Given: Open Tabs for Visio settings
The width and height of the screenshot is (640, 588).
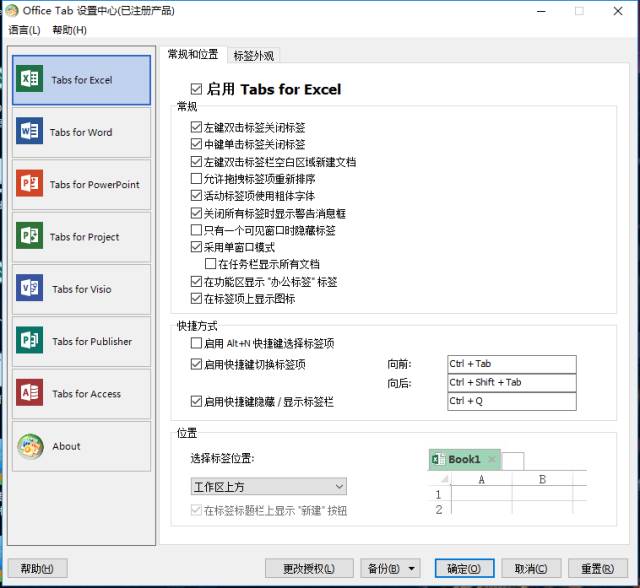Looking at the screenshot, I should click(81, 288).
